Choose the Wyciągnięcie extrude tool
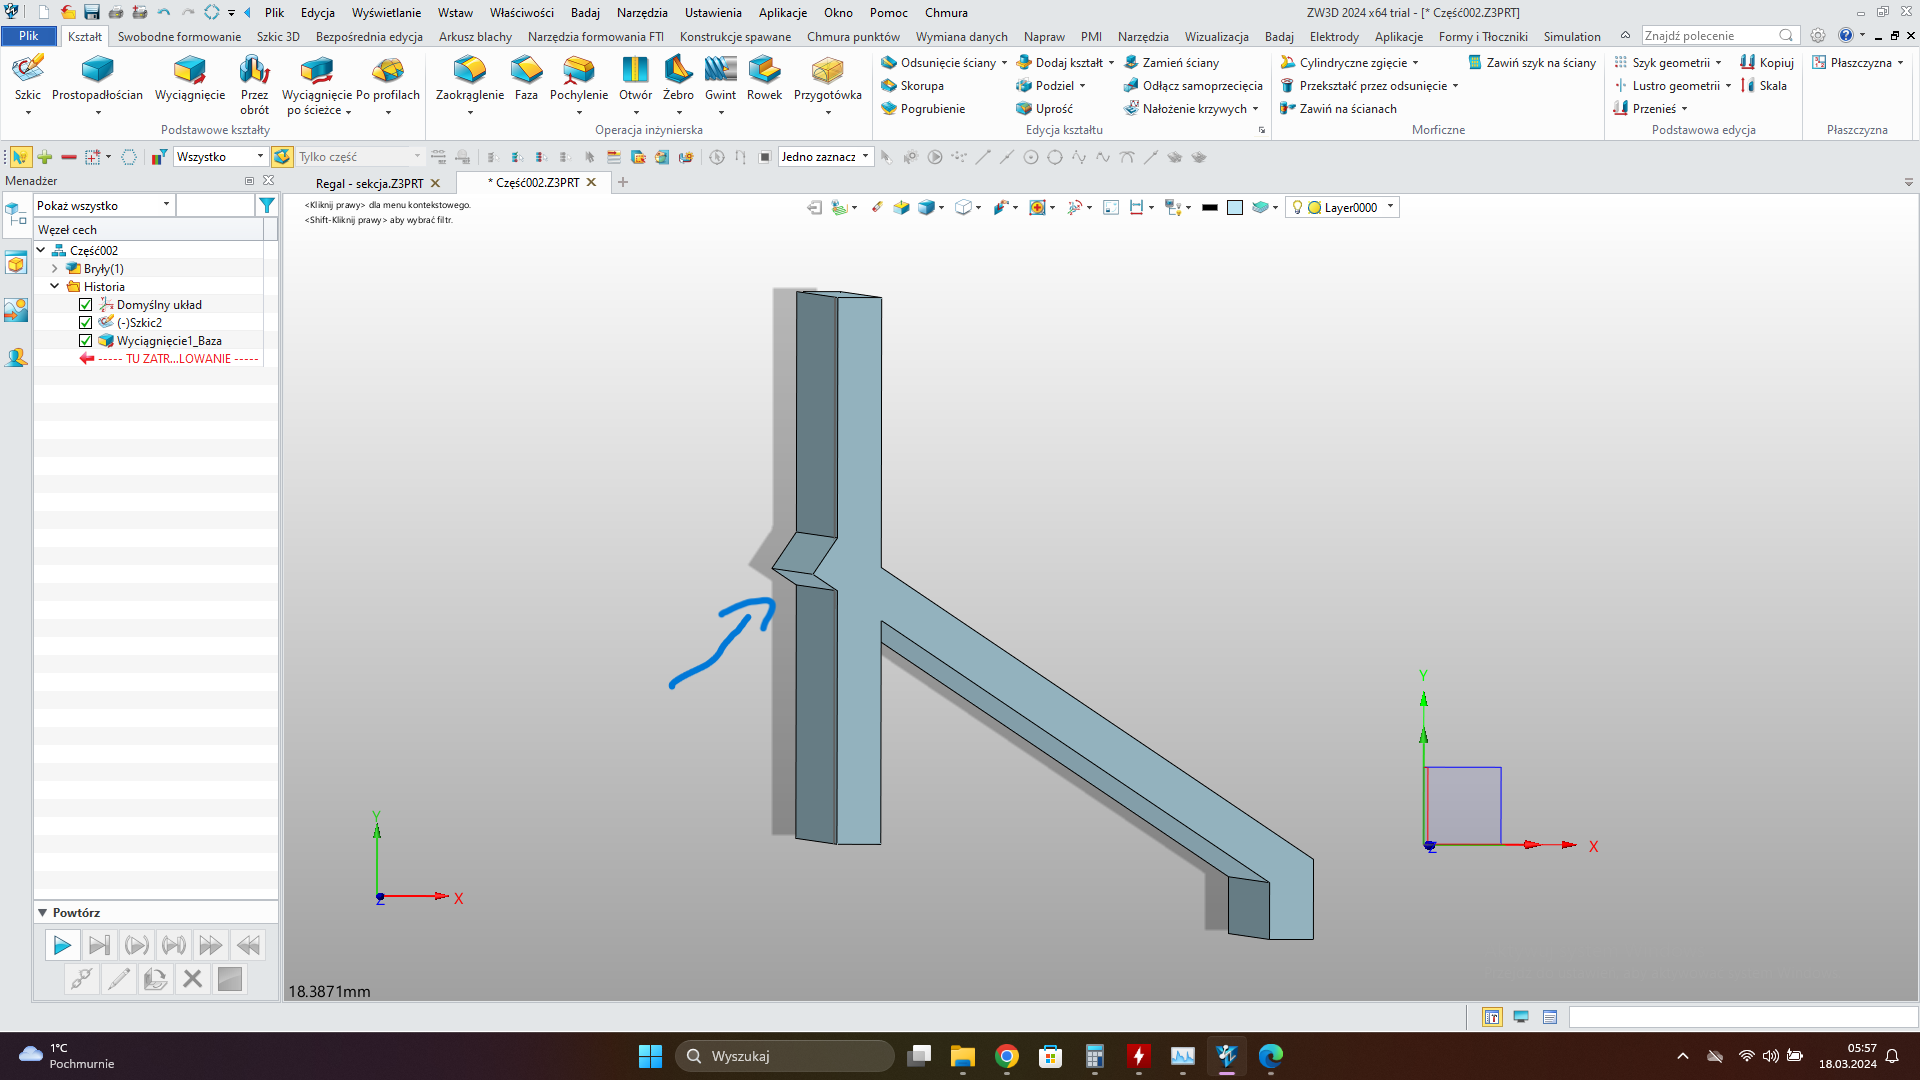This screenshot has width=1920, height=1080. 190,78
